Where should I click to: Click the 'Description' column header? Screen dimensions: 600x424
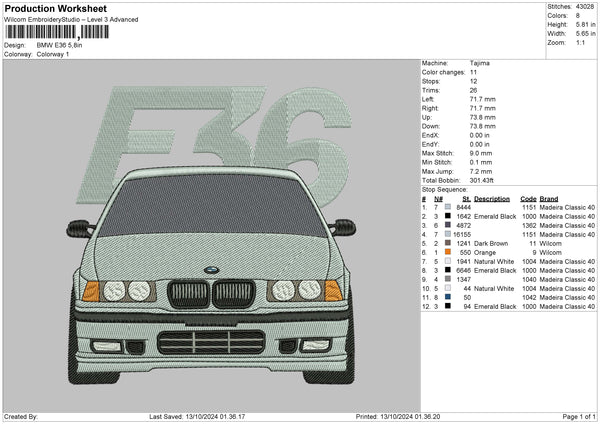[x=492, y=199]
